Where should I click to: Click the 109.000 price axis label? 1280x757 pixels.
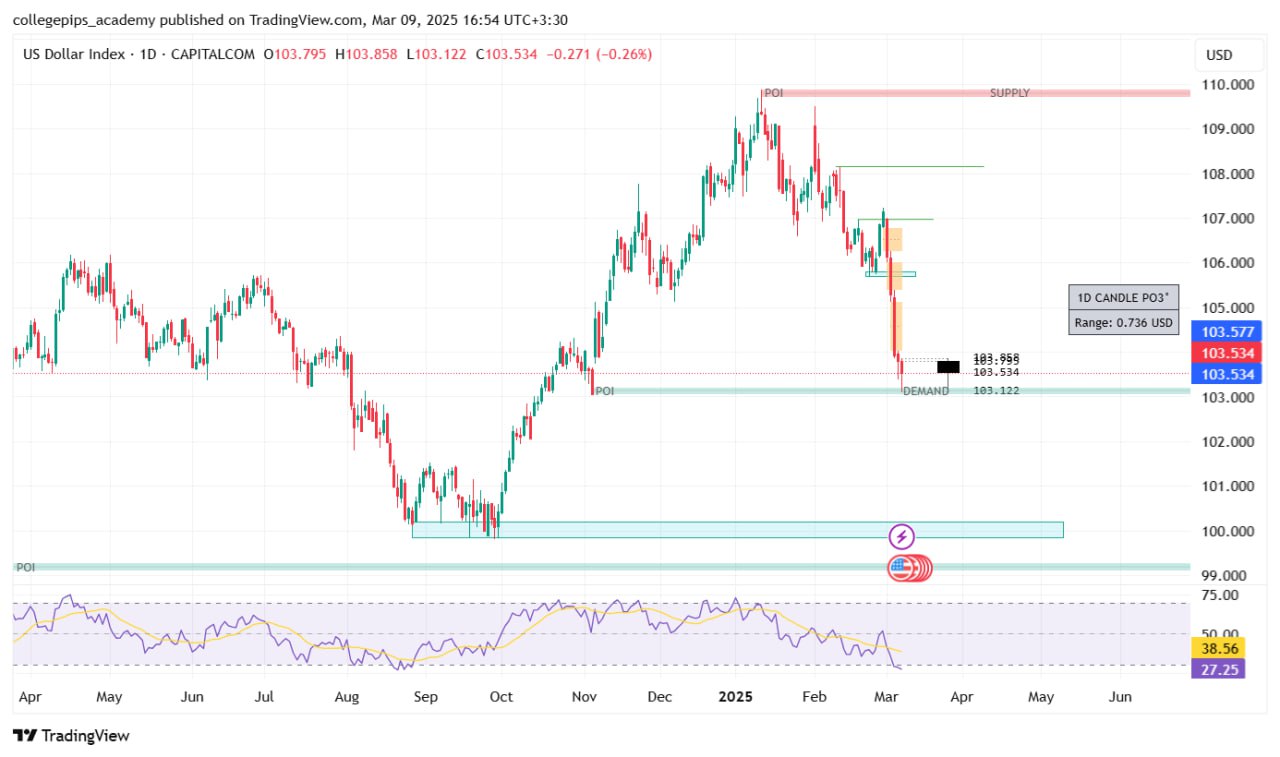pos(1227,129)
